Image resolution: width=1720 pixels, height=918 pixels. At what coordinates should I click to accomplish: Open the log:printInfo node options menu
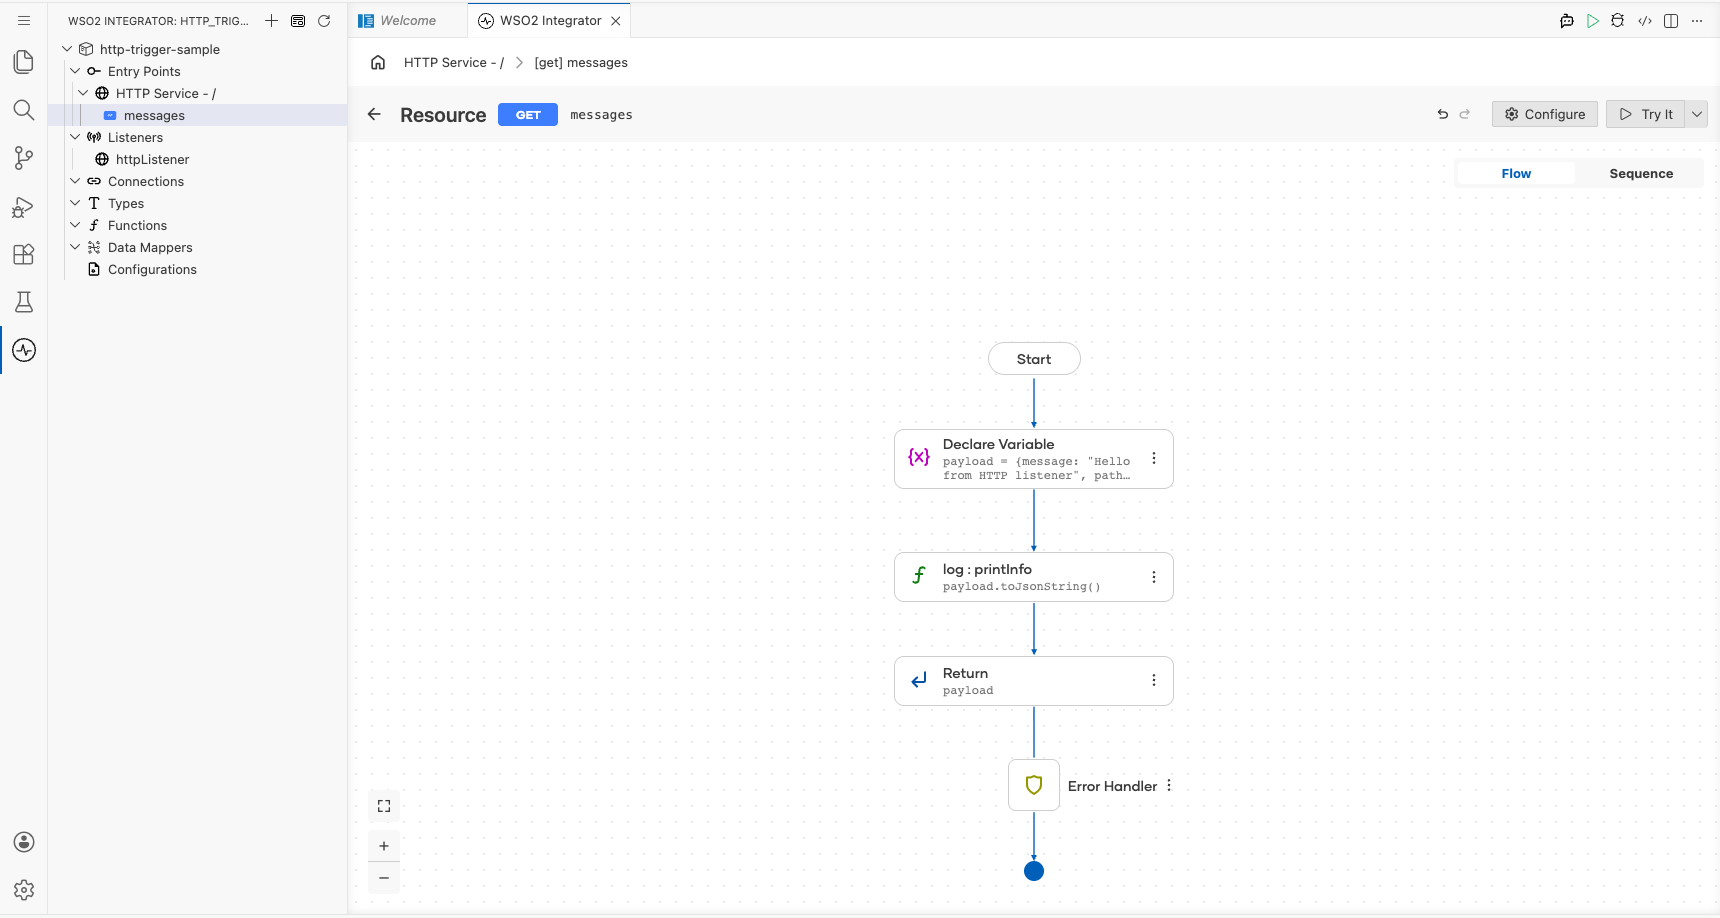click(x=1154, y=577)
